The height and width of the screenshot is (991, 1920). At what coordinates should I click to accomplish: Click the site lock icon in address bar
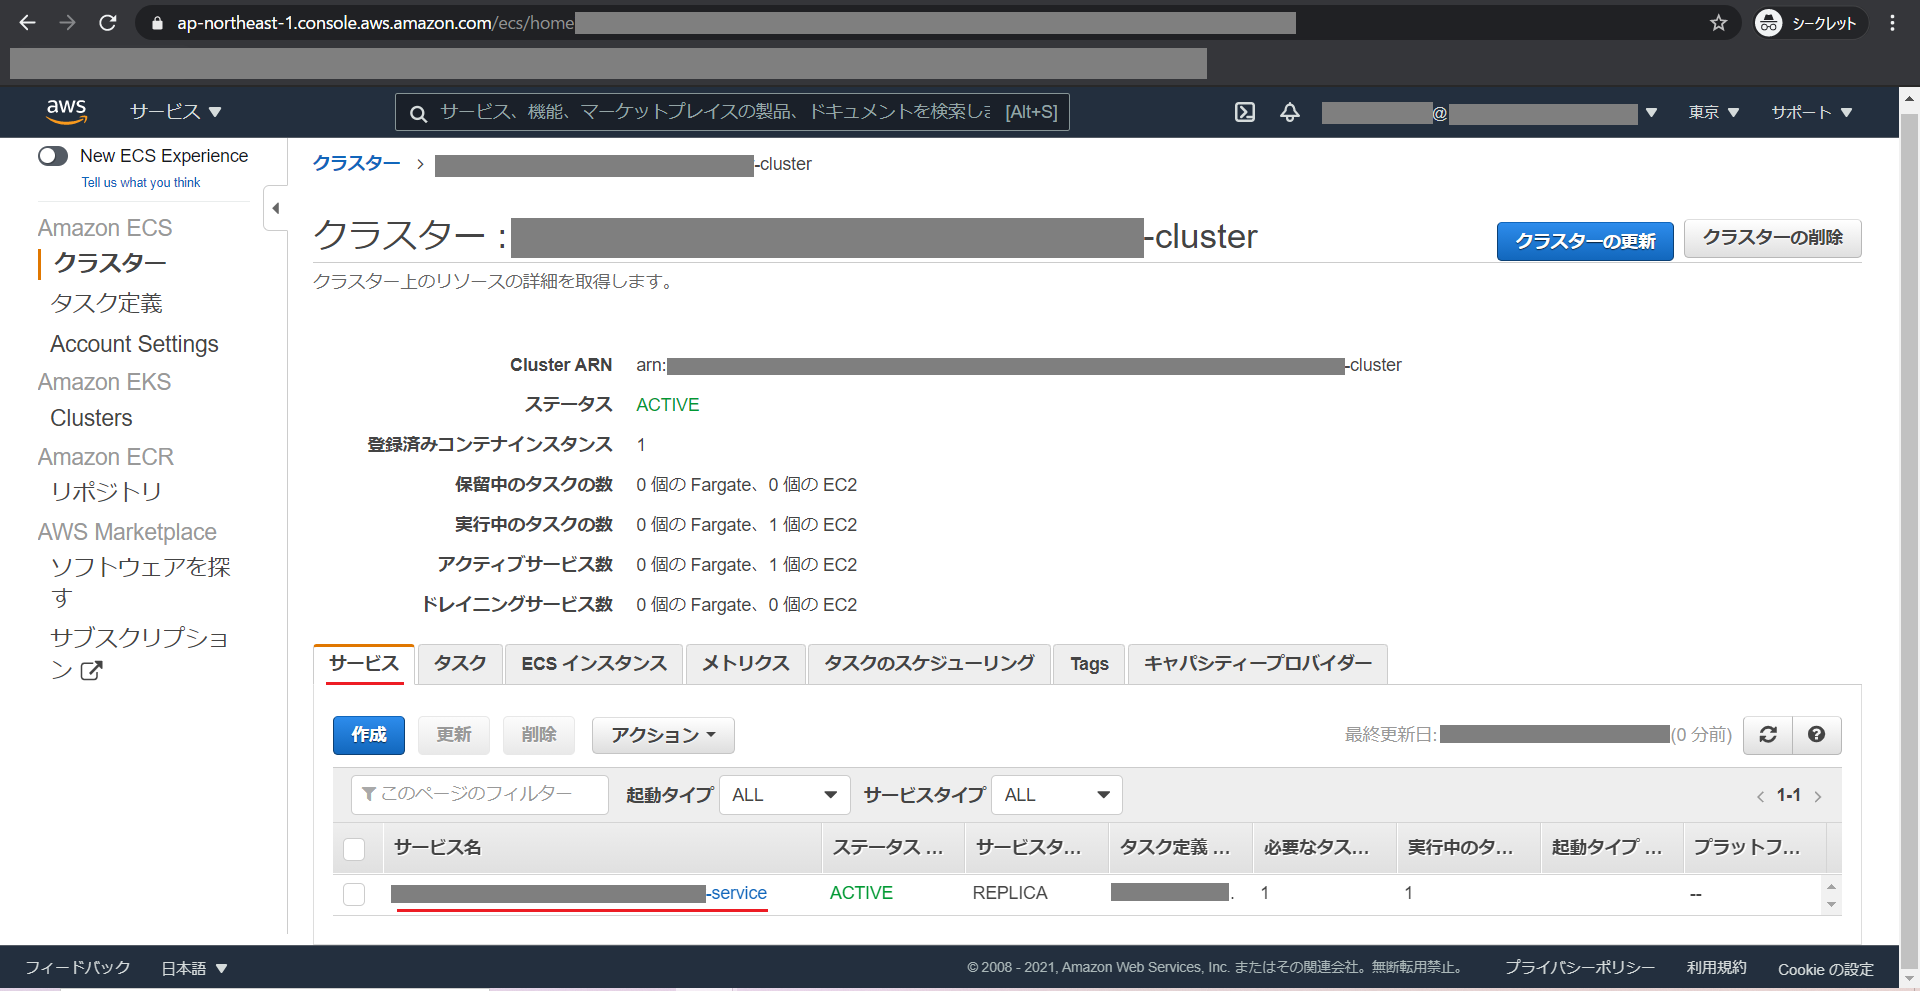tap(157, 23)
